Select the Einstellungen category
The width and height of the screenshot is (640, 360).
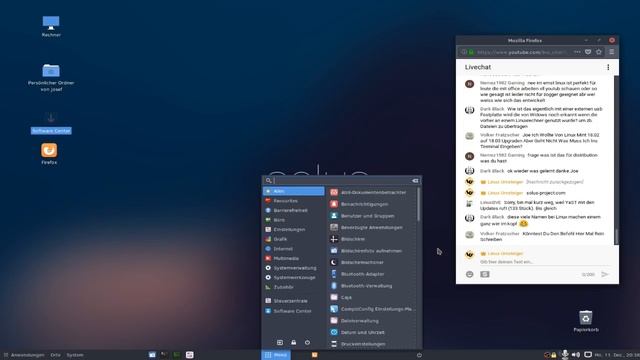293,229
